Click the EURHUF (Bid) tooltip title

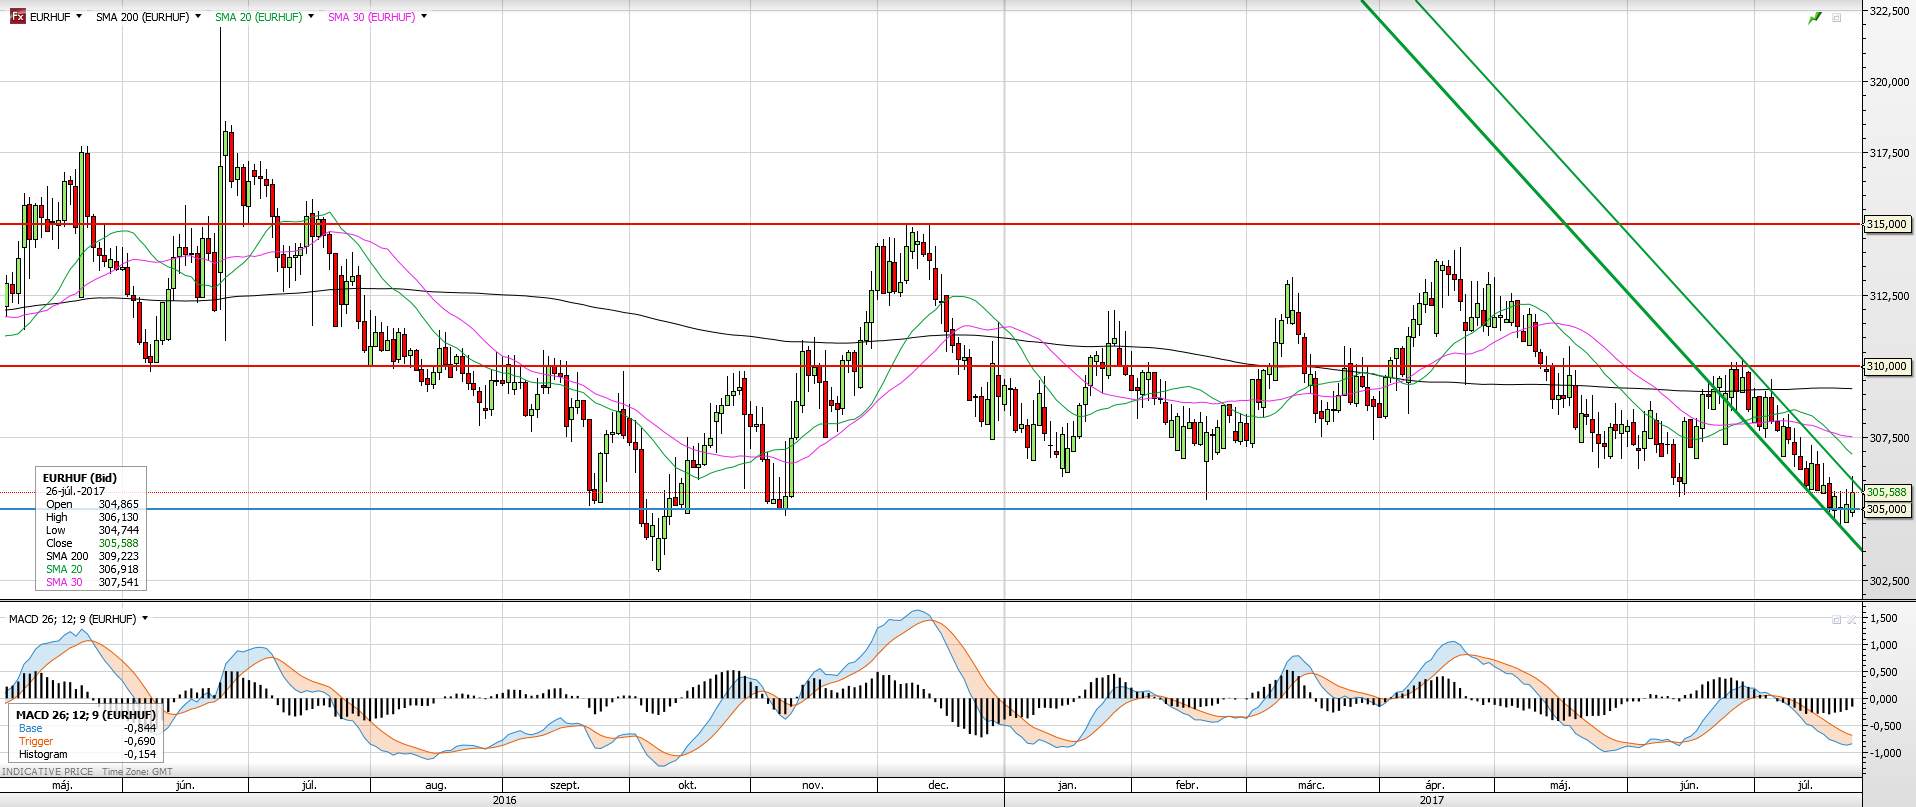coord(80,478)
